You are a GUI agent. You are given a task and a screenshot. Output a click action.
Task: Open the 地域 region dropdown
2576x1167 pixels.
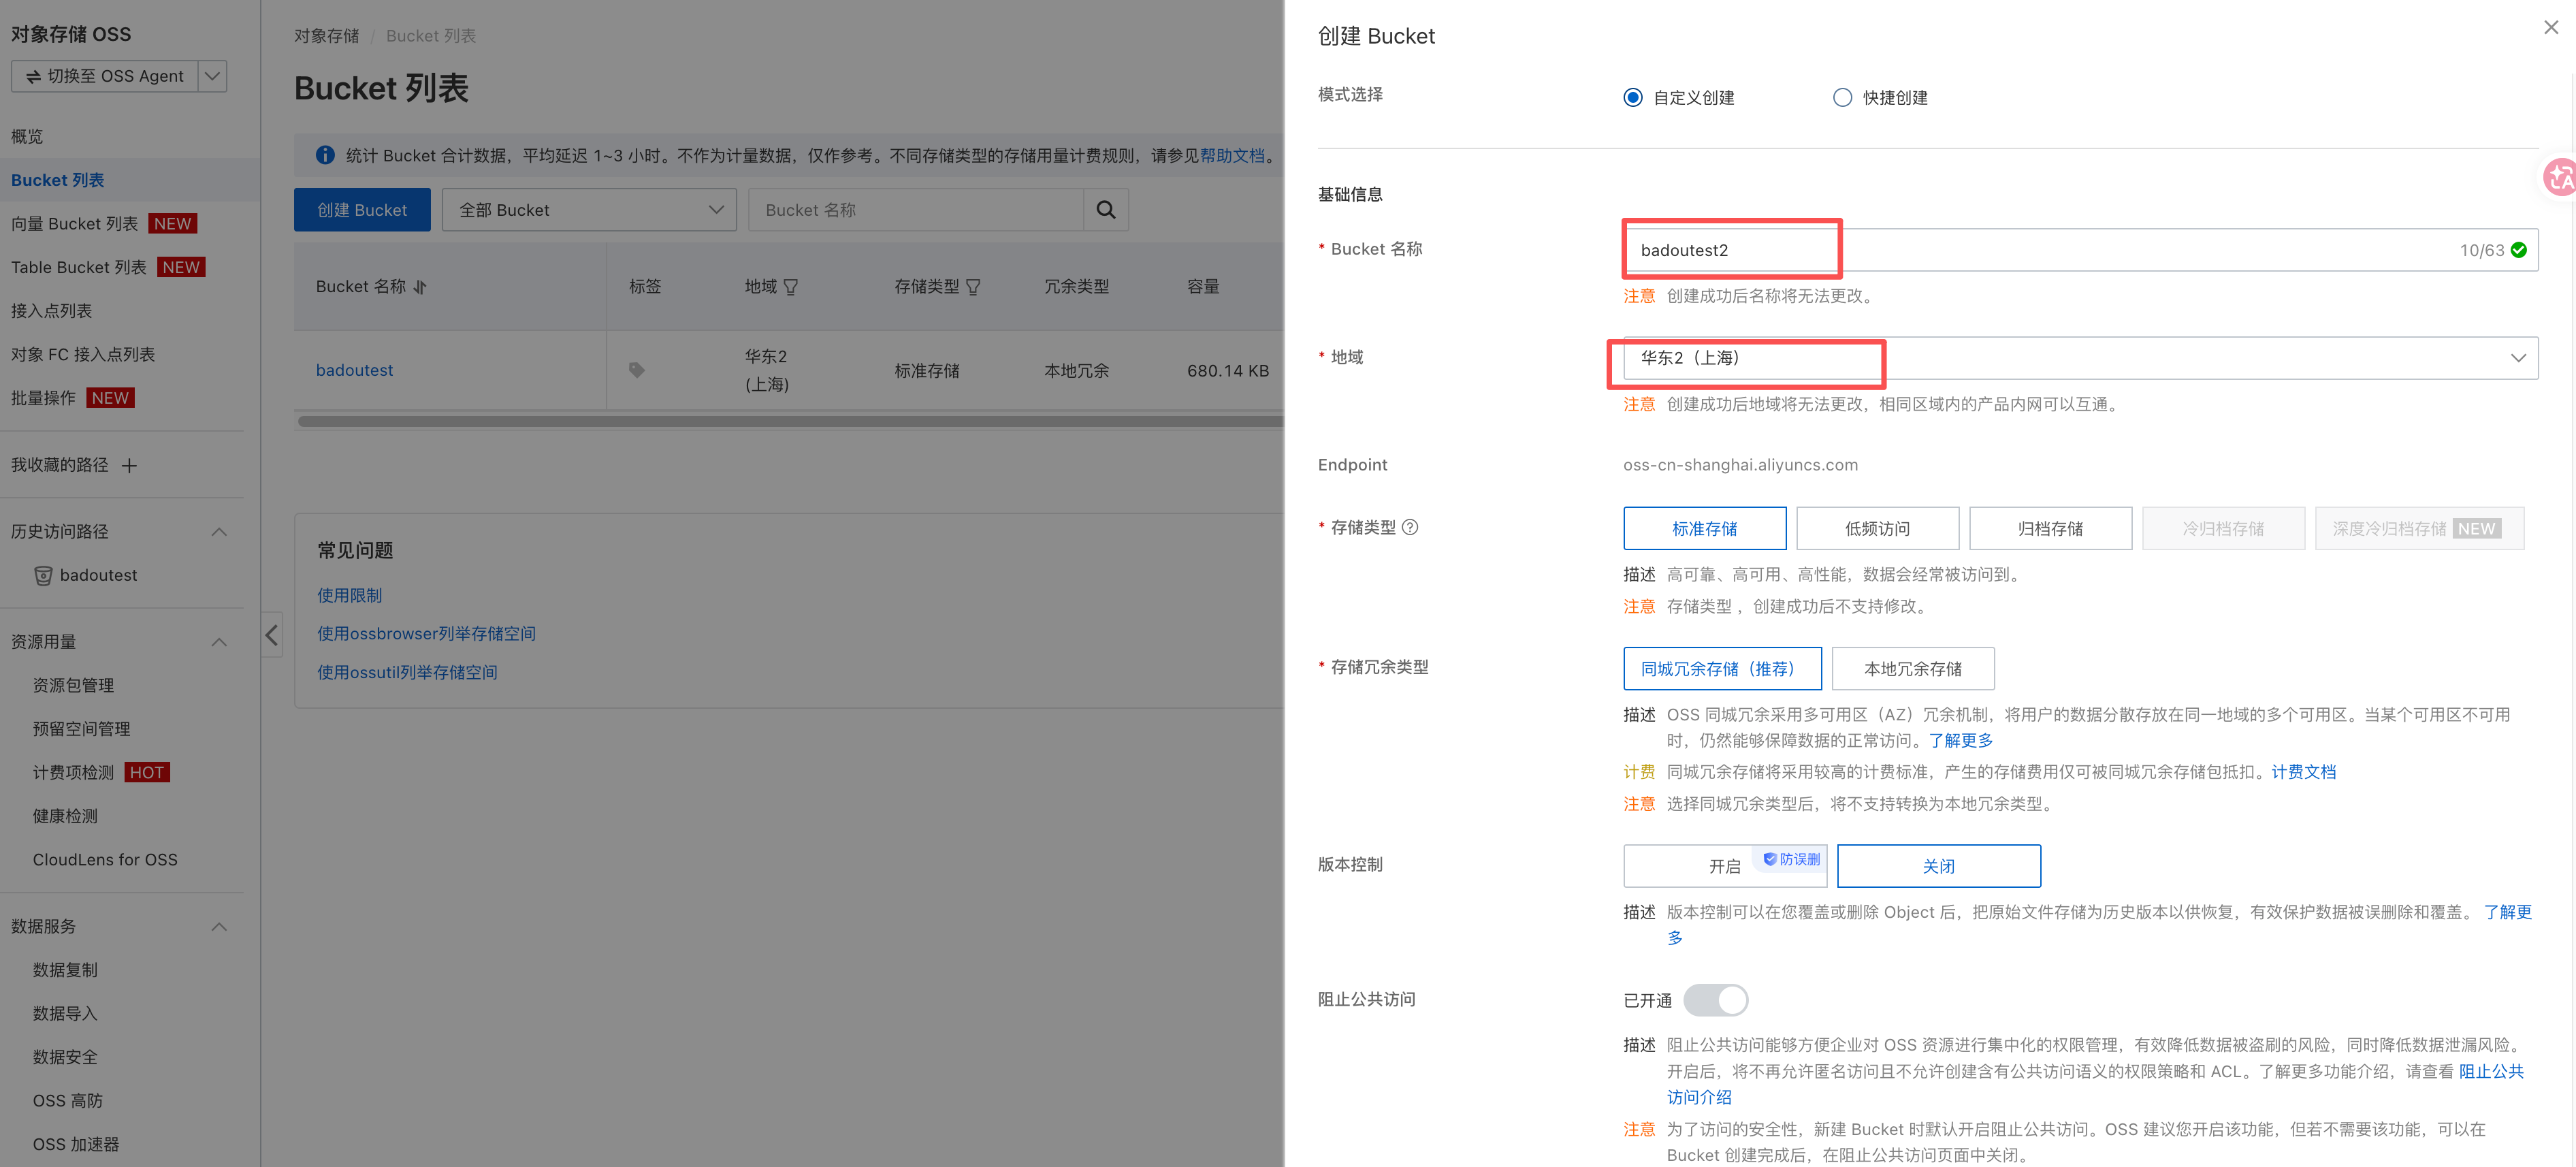click(2080, 358)
